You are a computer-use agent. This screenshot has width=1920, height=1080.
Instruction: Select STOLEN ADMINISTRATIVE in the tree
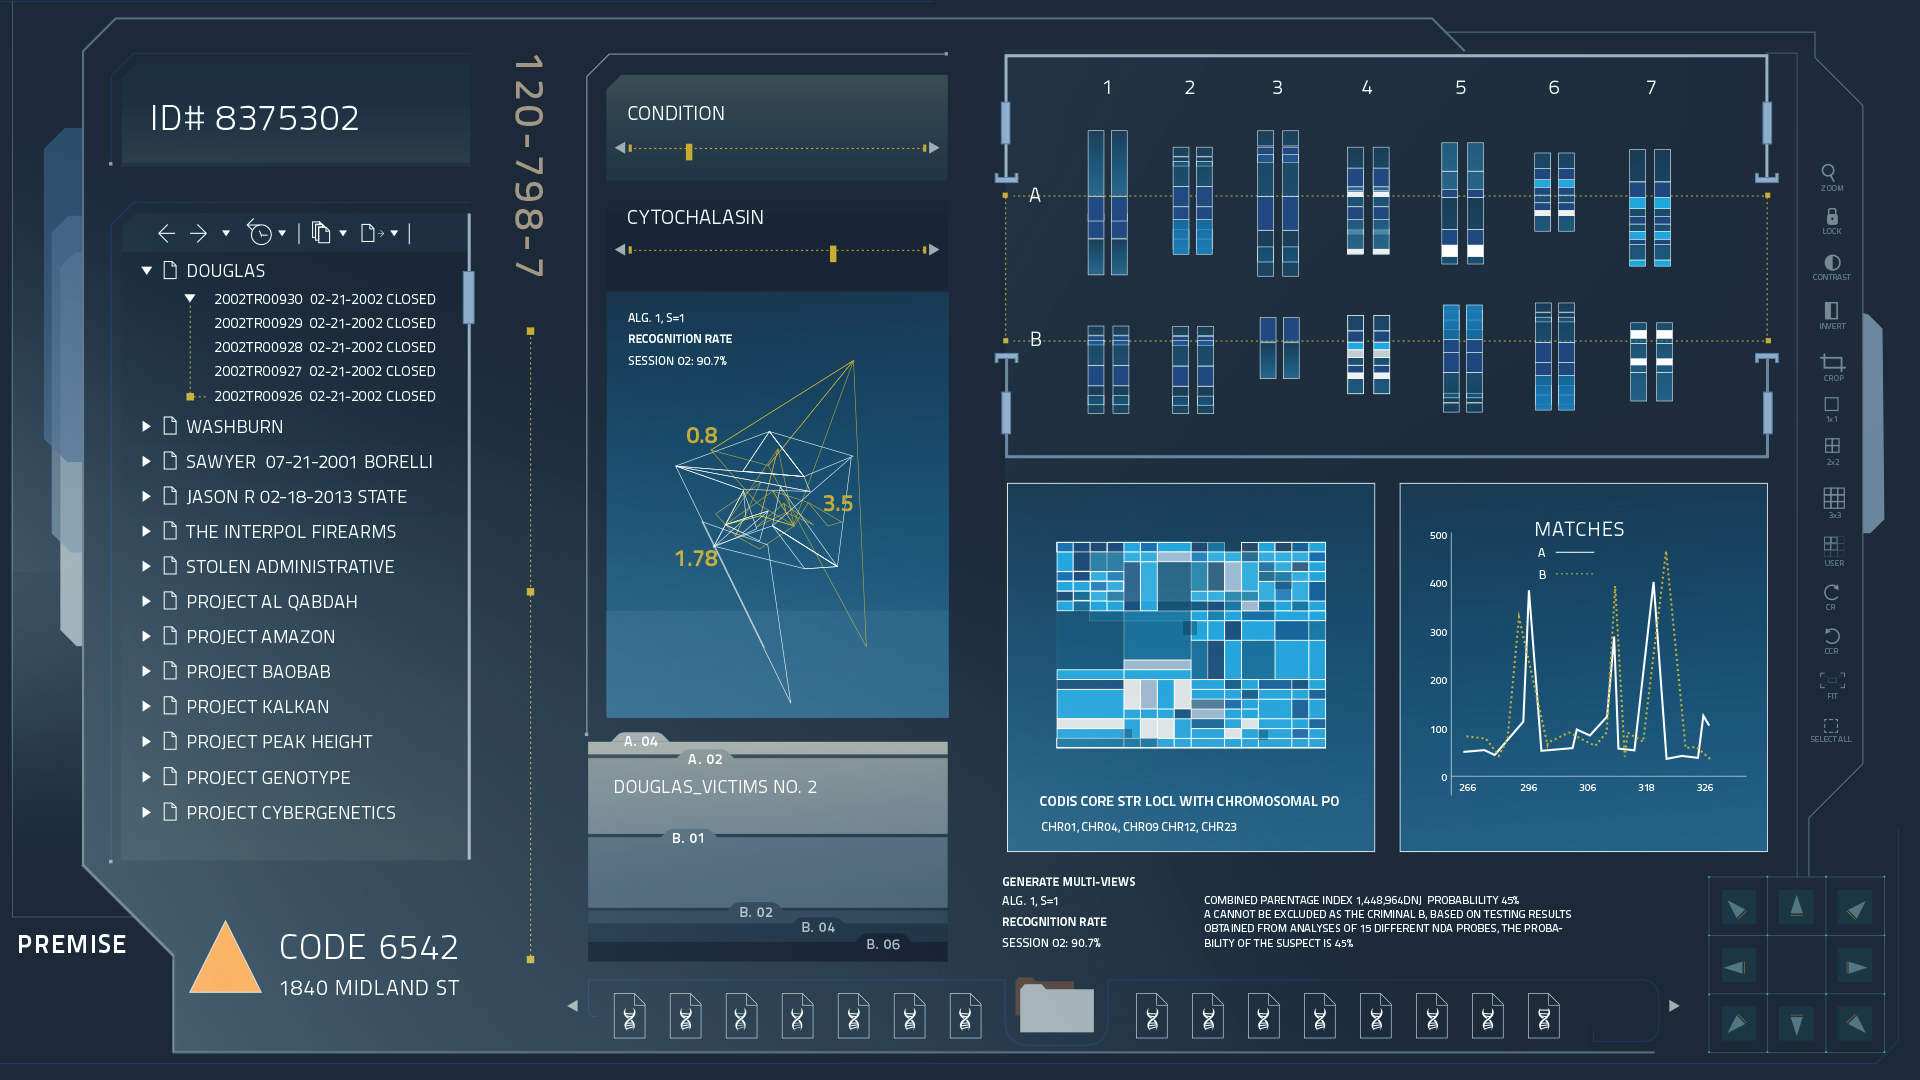[290, 567]
